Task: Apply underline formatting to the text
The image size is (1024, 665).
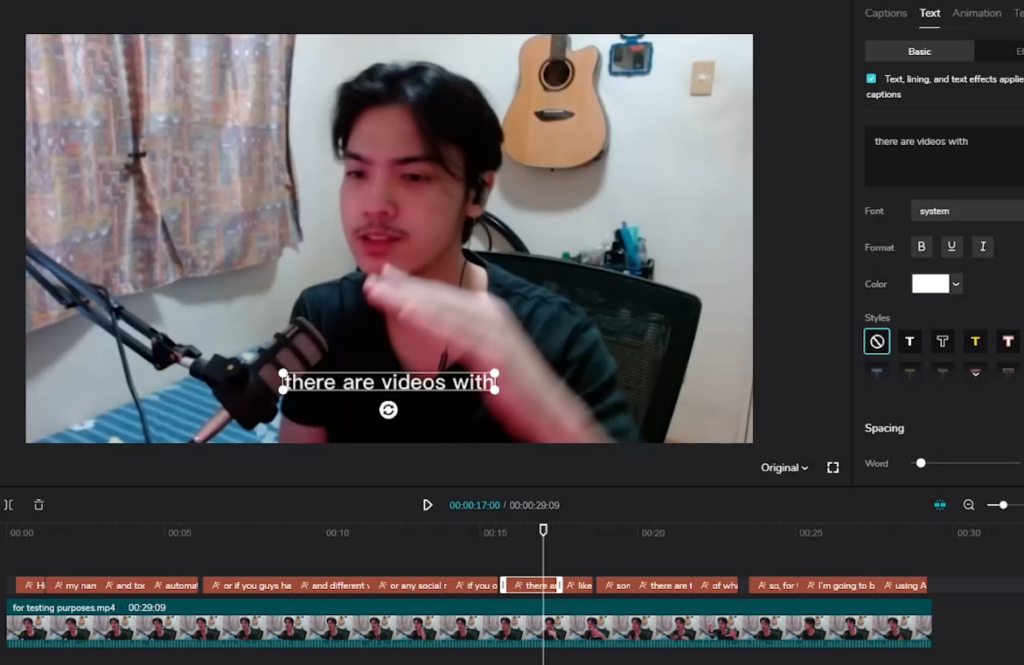Action: [x=951, y=246]
